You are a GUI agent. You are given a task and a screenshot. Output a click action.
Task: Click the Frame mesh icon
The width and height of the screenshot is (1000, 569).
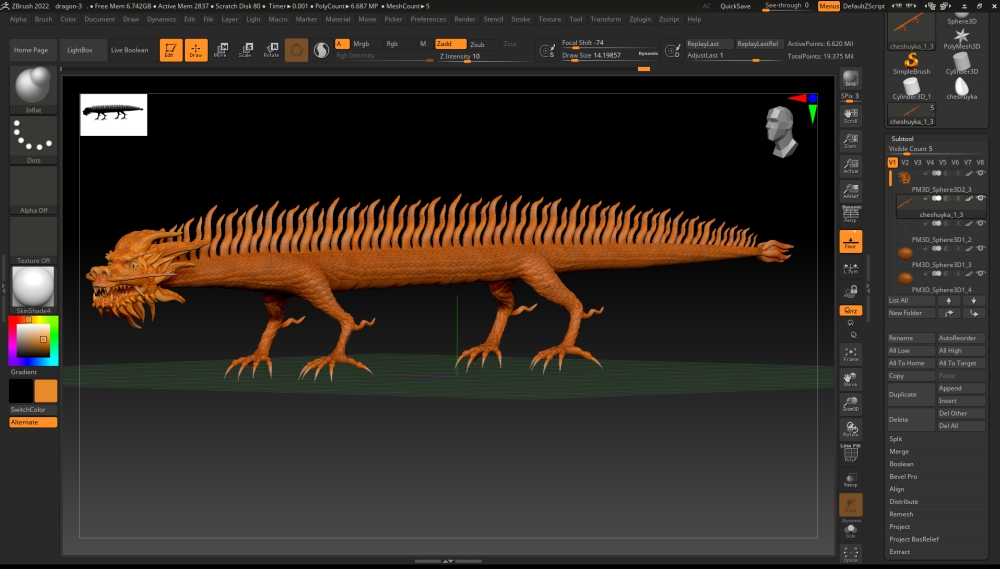coord(851,354)
